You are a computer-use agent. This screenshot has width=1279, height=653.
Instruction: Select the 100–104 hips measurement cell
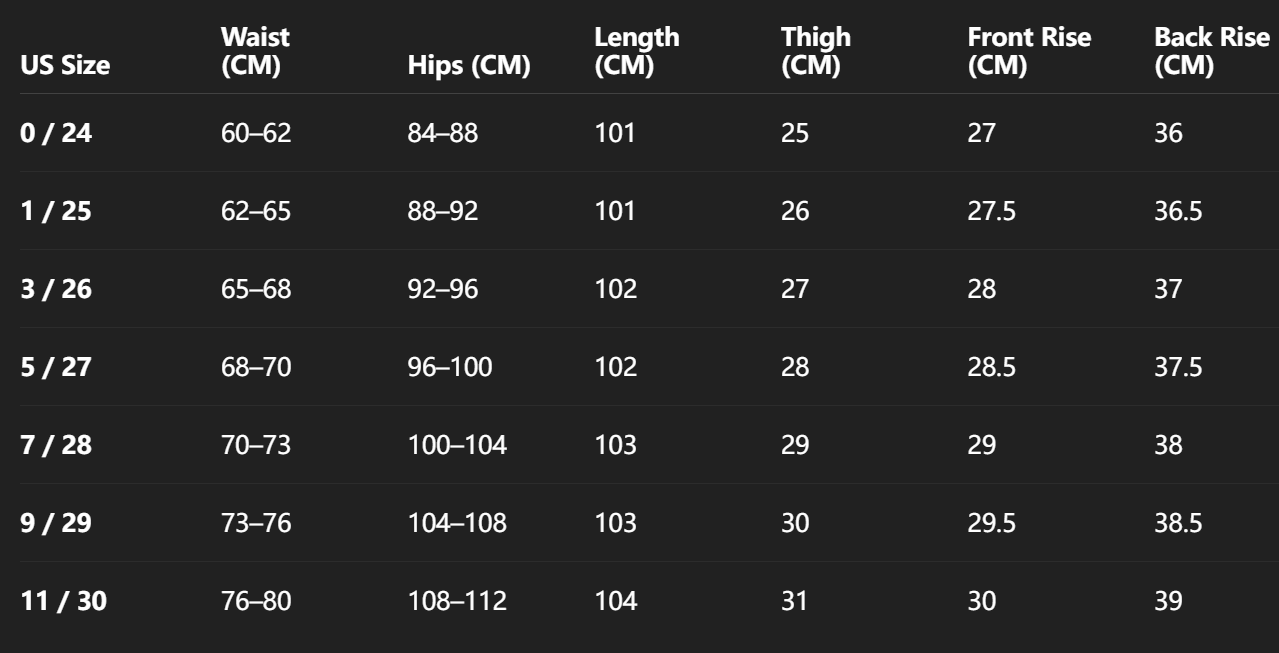(457, 445)
